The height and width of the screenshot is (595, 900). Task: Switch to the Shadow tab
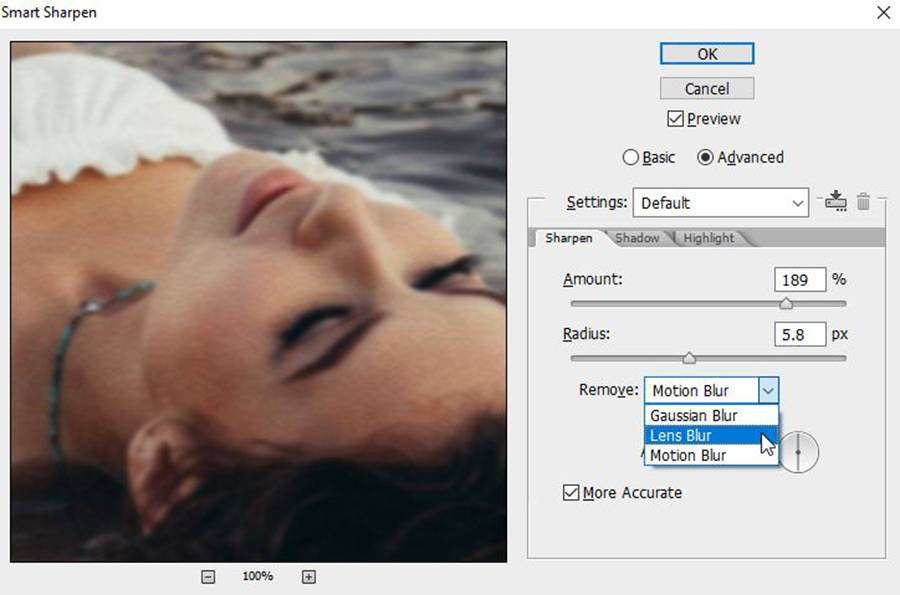click(x=637, y=238)
